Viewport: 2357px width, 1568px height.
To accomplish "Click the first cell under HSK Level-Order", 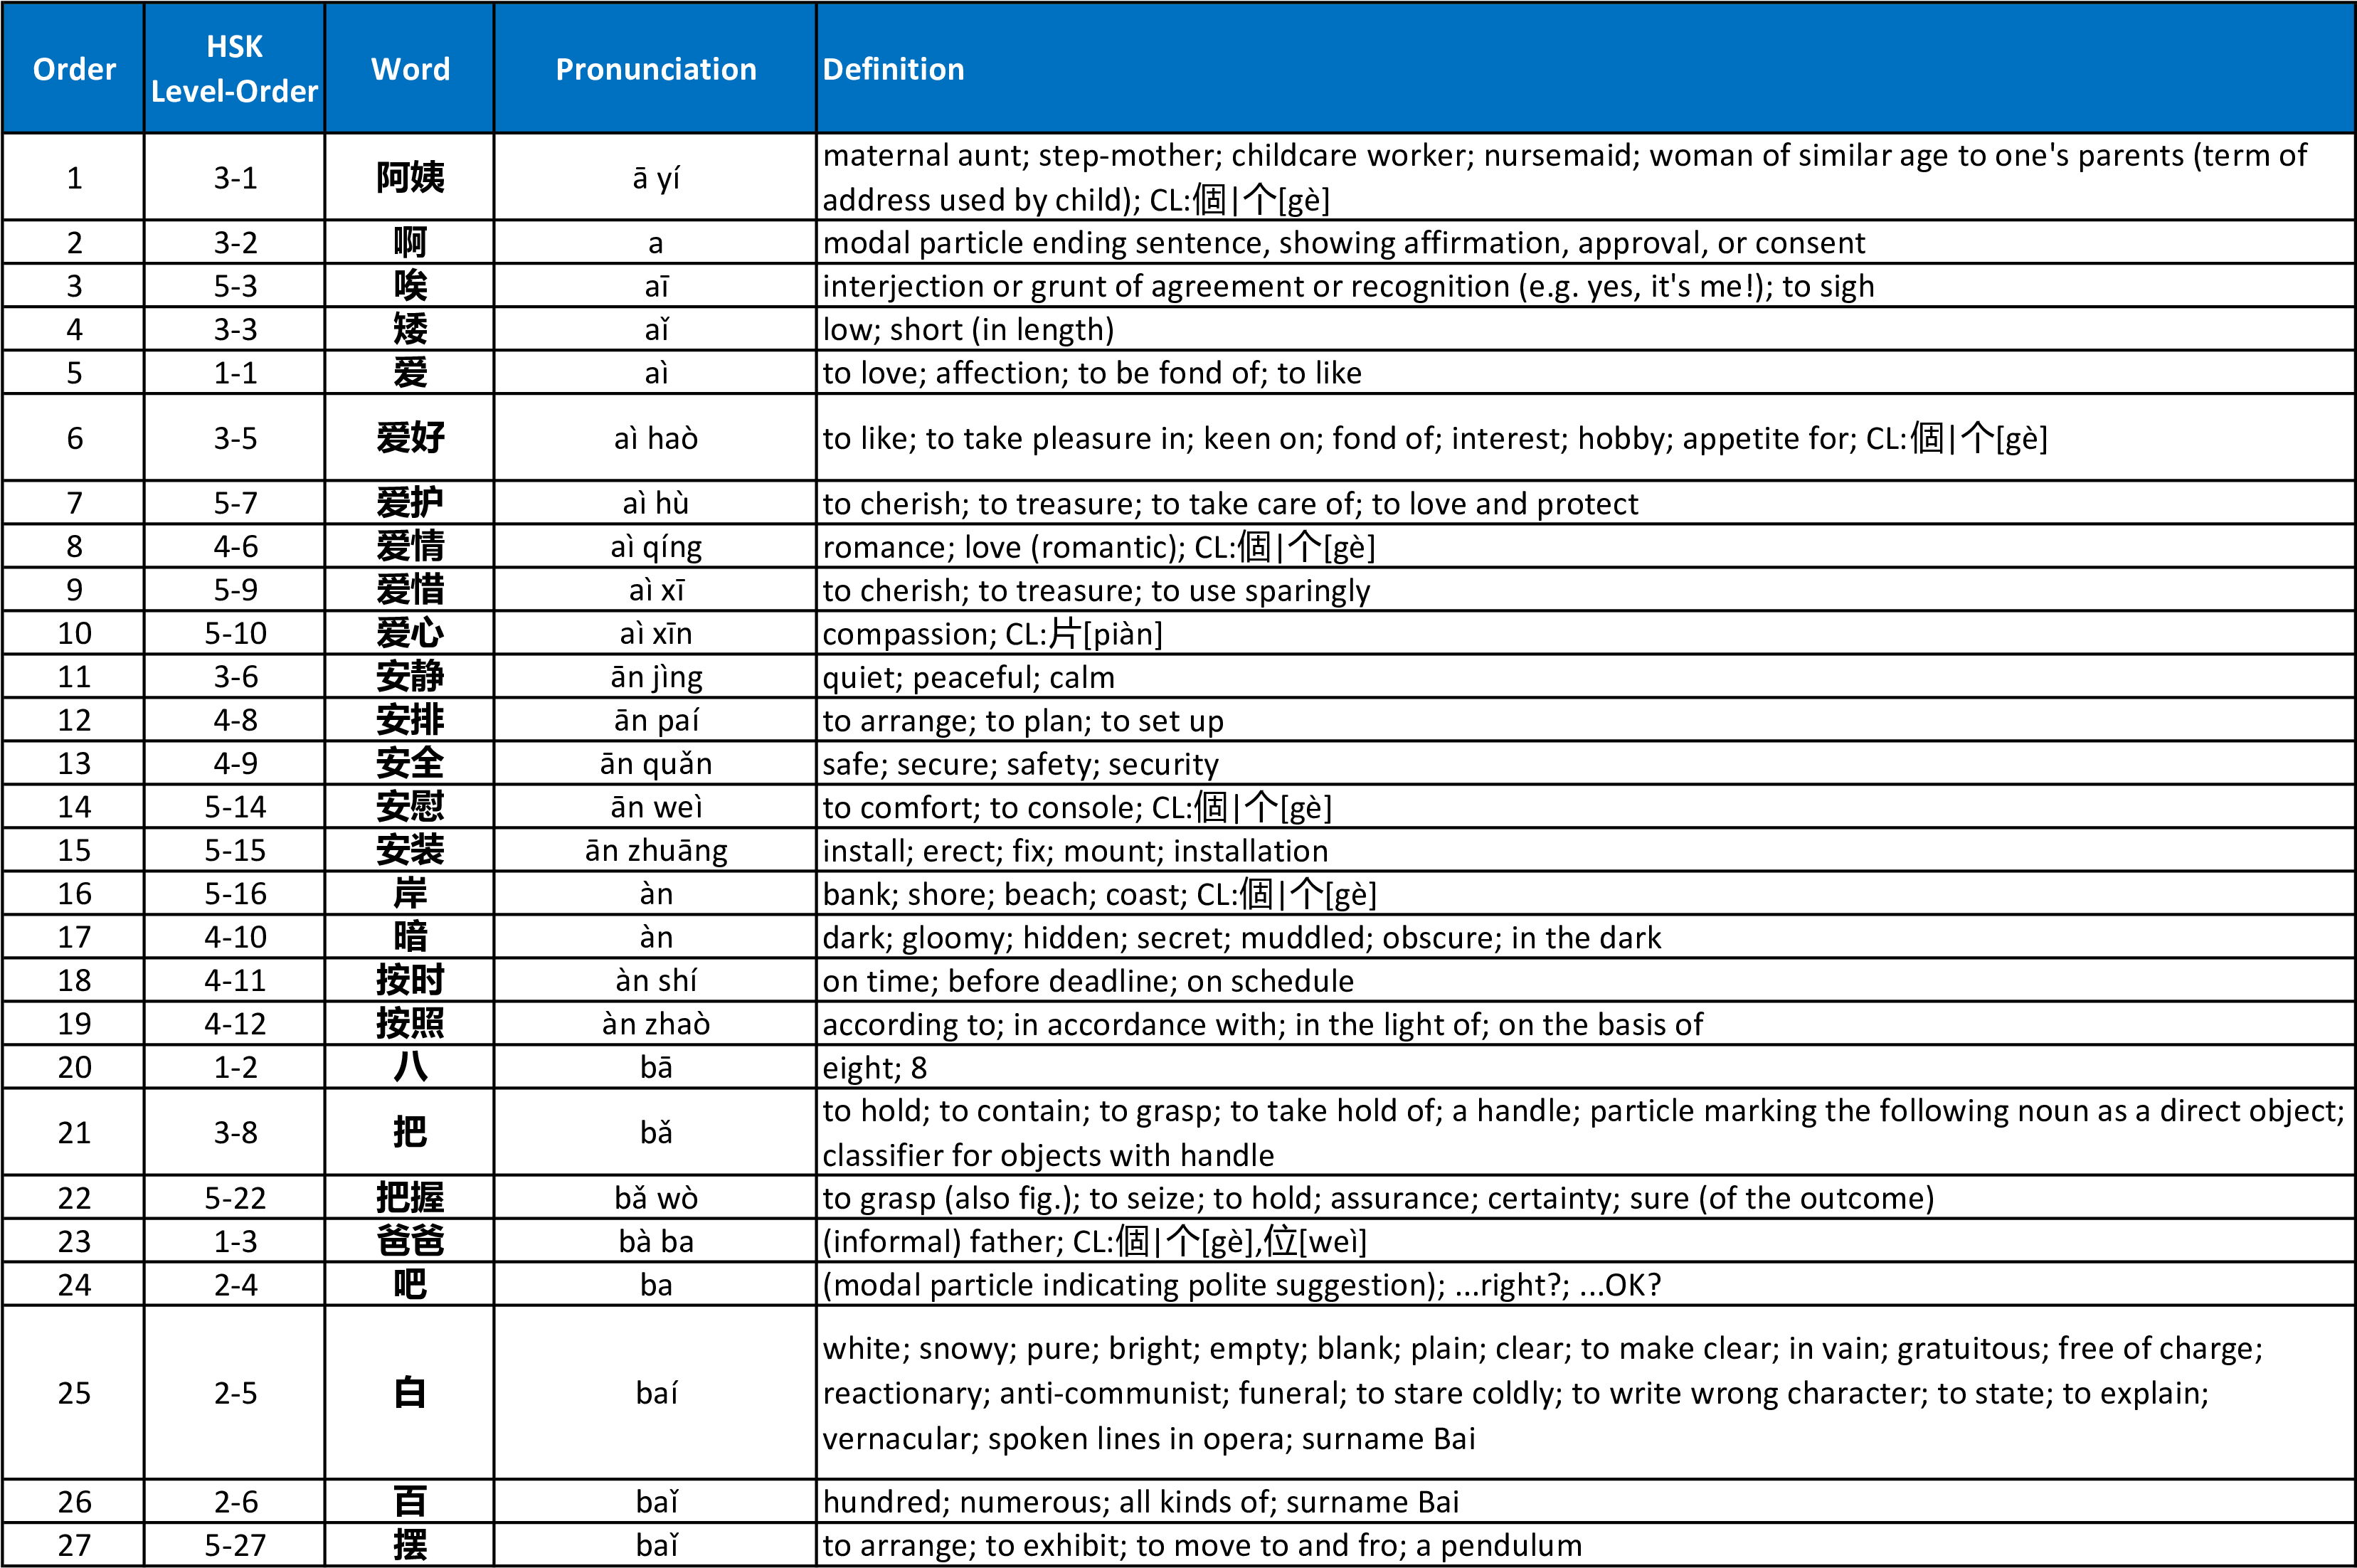I will tap(234, 180).
